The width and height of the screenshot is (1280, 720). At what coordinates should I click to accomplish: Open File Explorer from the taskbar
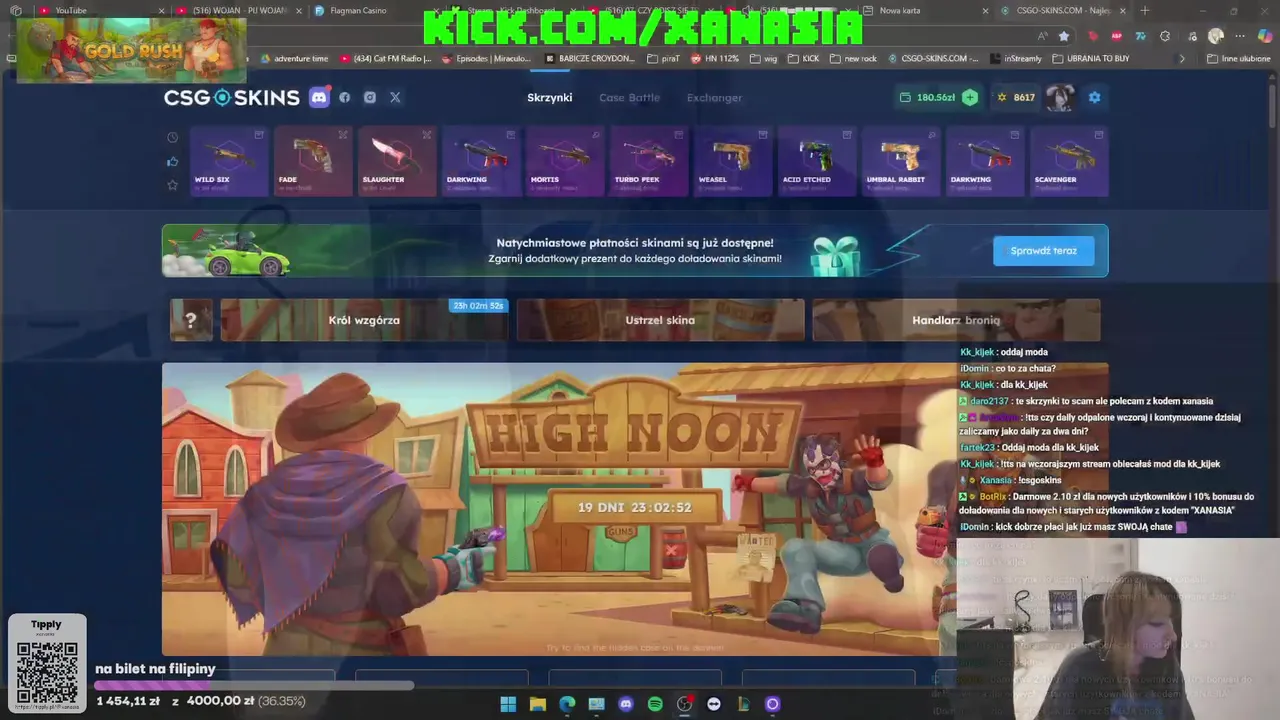tap(538, 704)
